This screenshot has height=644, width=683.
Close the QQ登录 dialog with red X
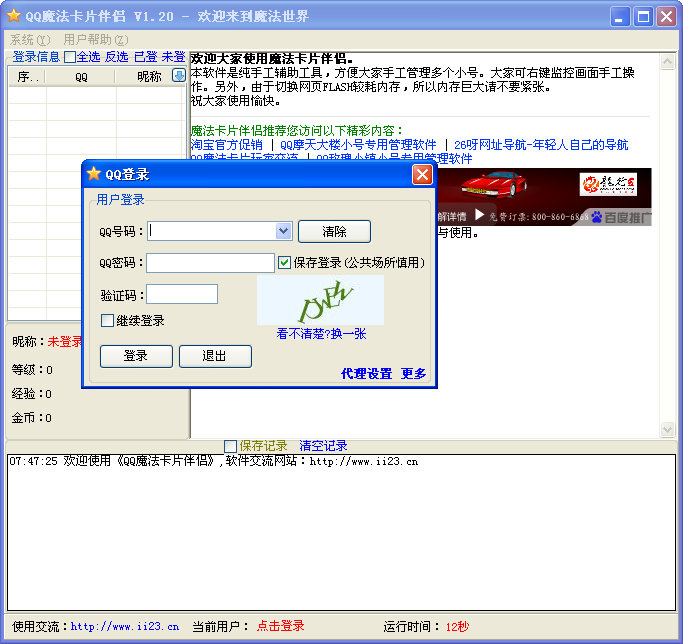coord(422,175)
